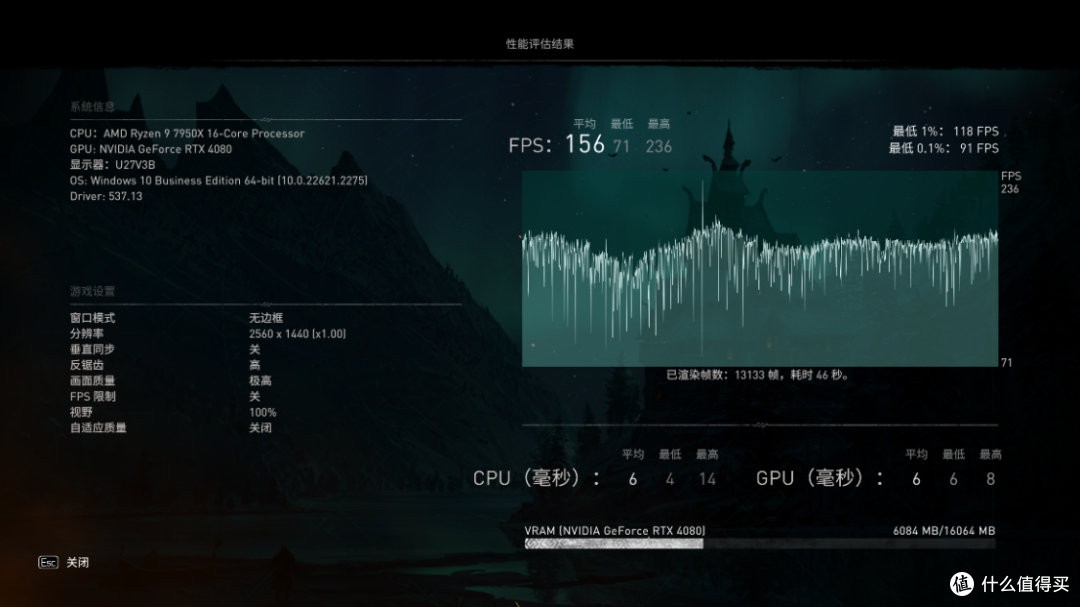
Task: Click the 71 graph axis bottom label
Action: [1006, 362]
